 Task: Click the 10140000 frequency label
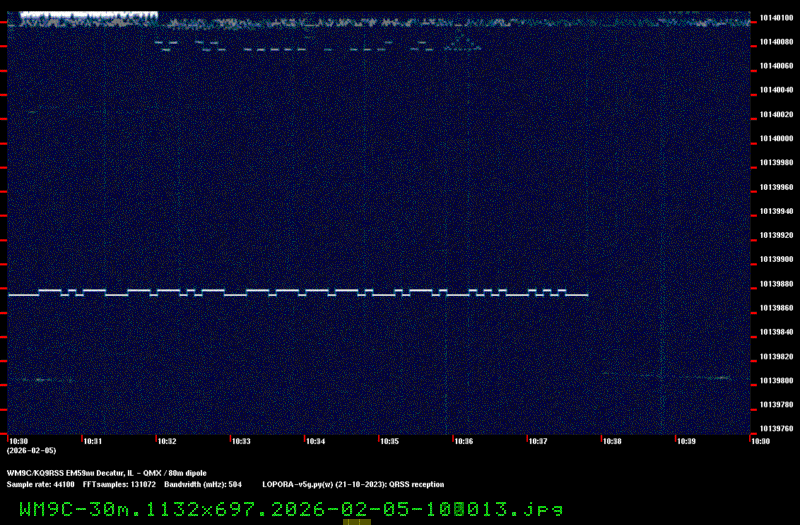click(x=776, y=138)
